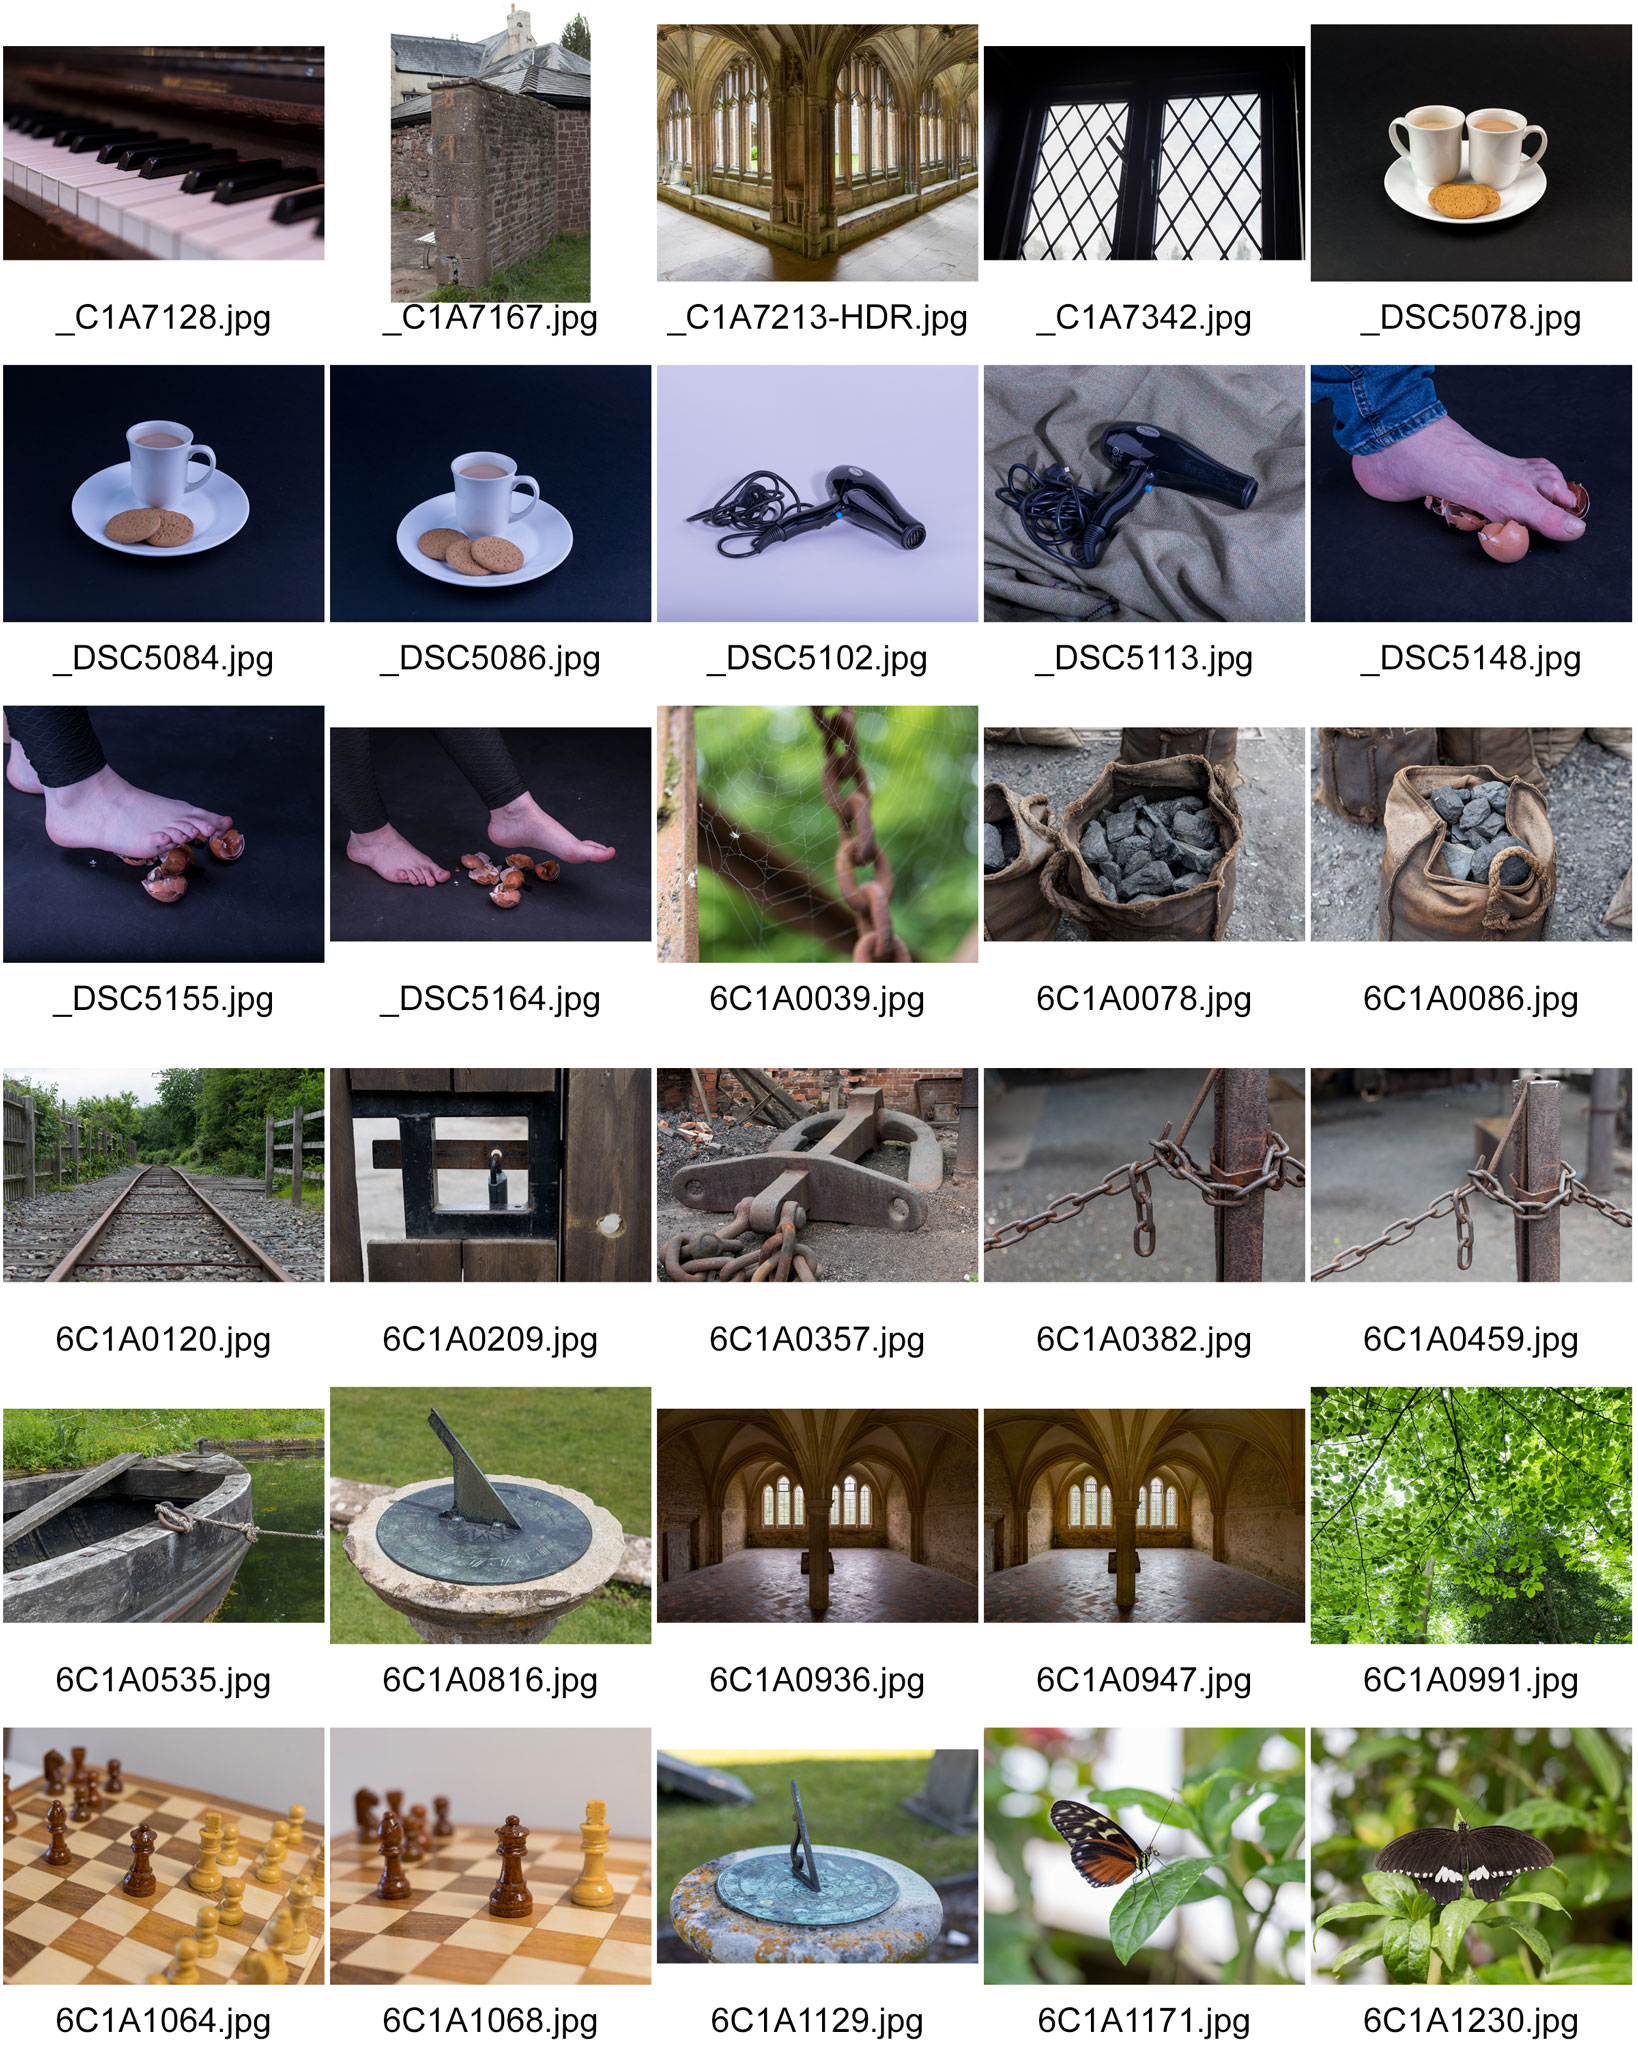
Task: Open the vaulted hall photo 6C1A0936.jpg
Action: point(817,1515)
